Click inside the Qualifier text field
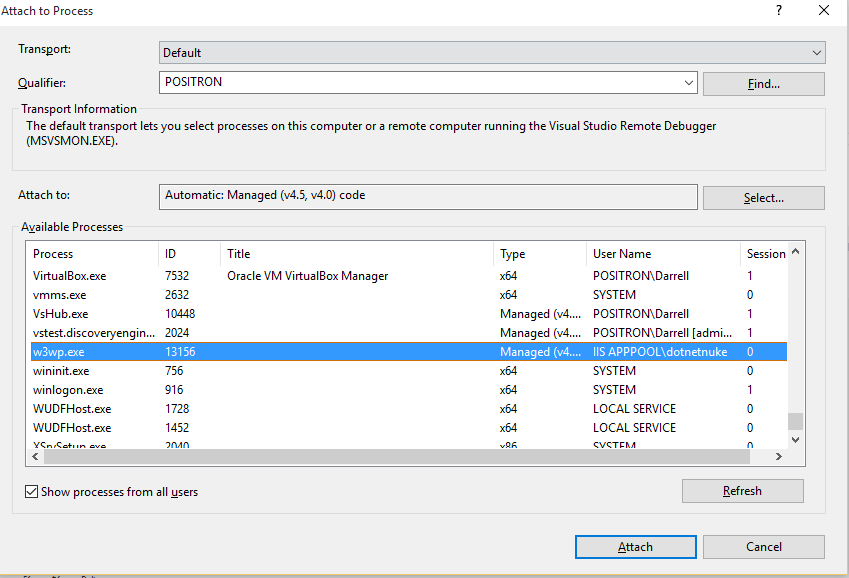 (x=418, y=83)
